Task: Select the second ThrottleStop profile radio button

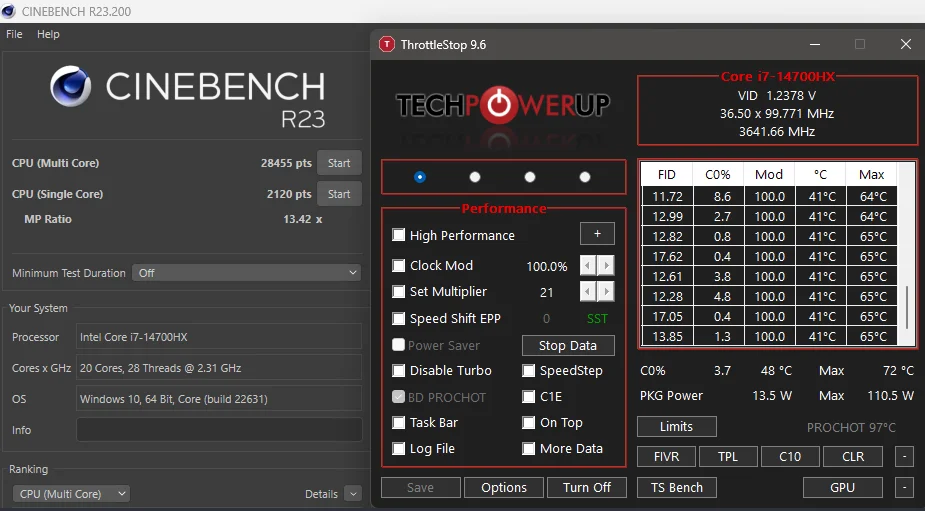Action: (474, 177)
